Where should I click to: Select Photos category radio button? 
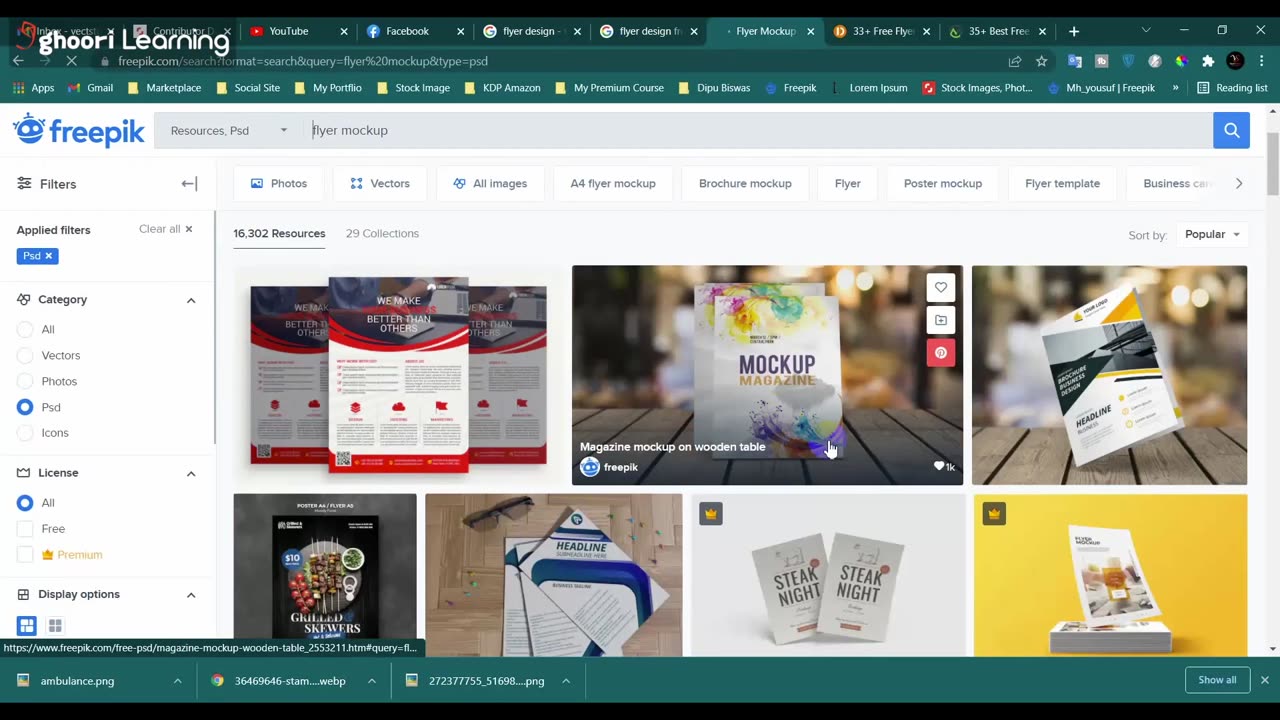[x=25, y=381]
